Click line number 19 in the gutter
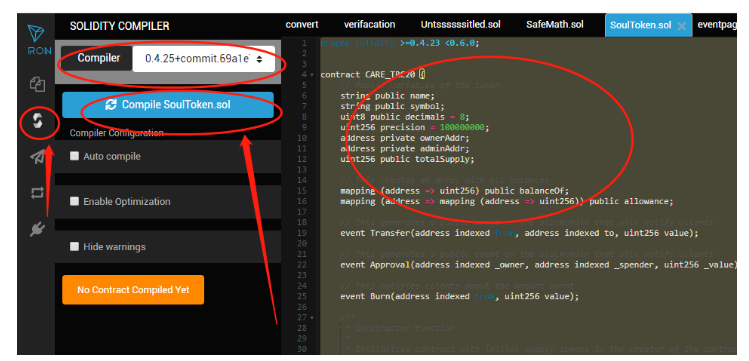The width and height of the screenshot is (749, 361). point(302,233)
